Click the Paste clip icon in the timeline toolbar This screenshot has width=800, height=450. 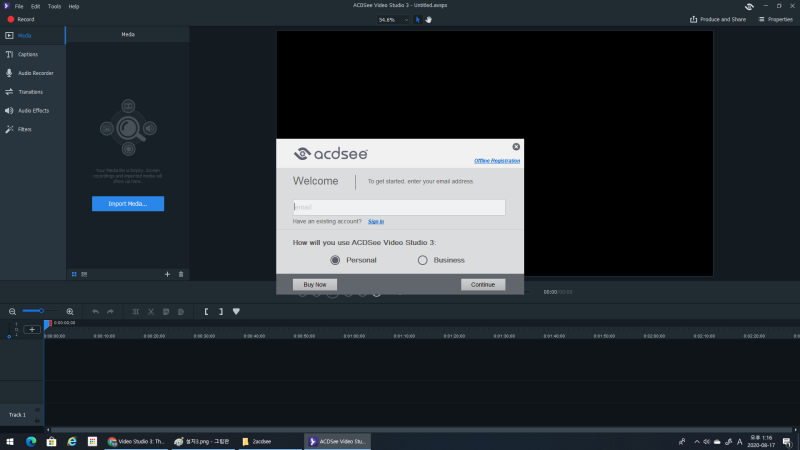point(181,311)
